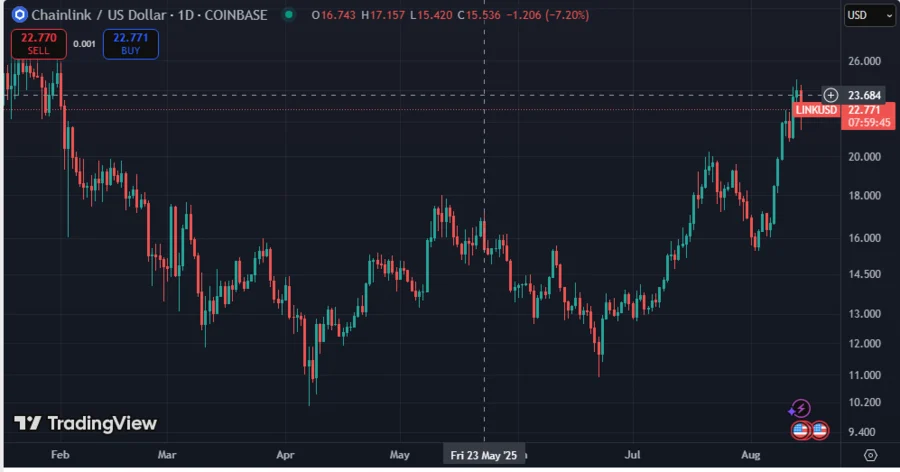
Task: Click the LINKUSD price label
Action: [x=816, y=110]
